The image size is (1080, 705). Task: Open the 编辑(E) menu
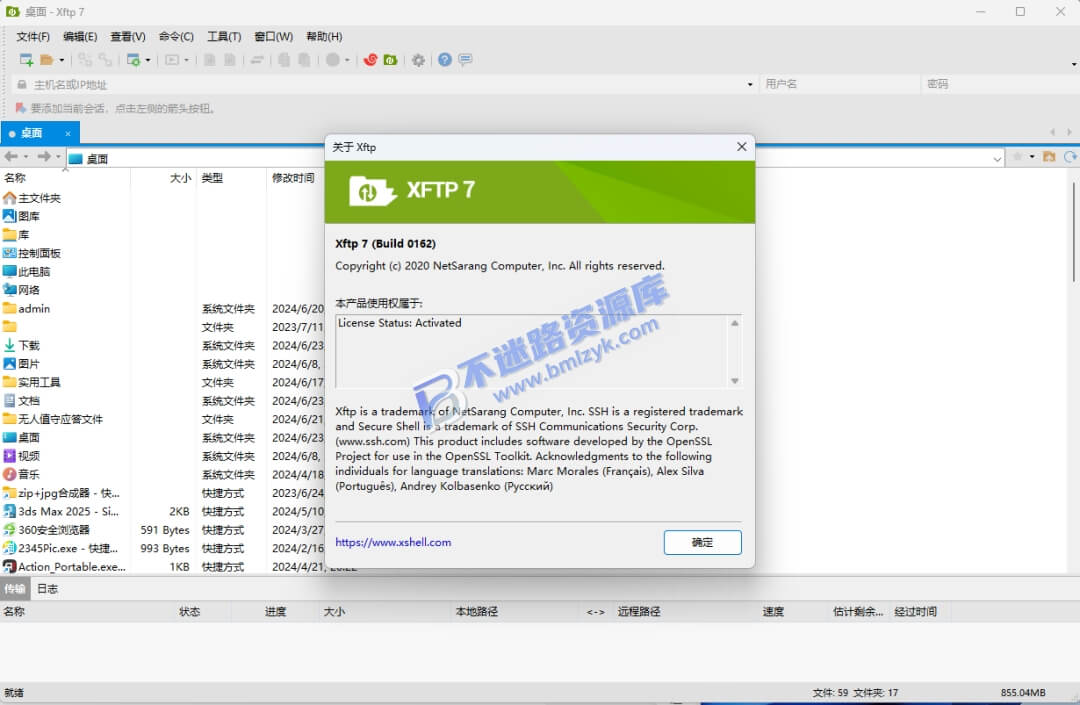(80, 36)
